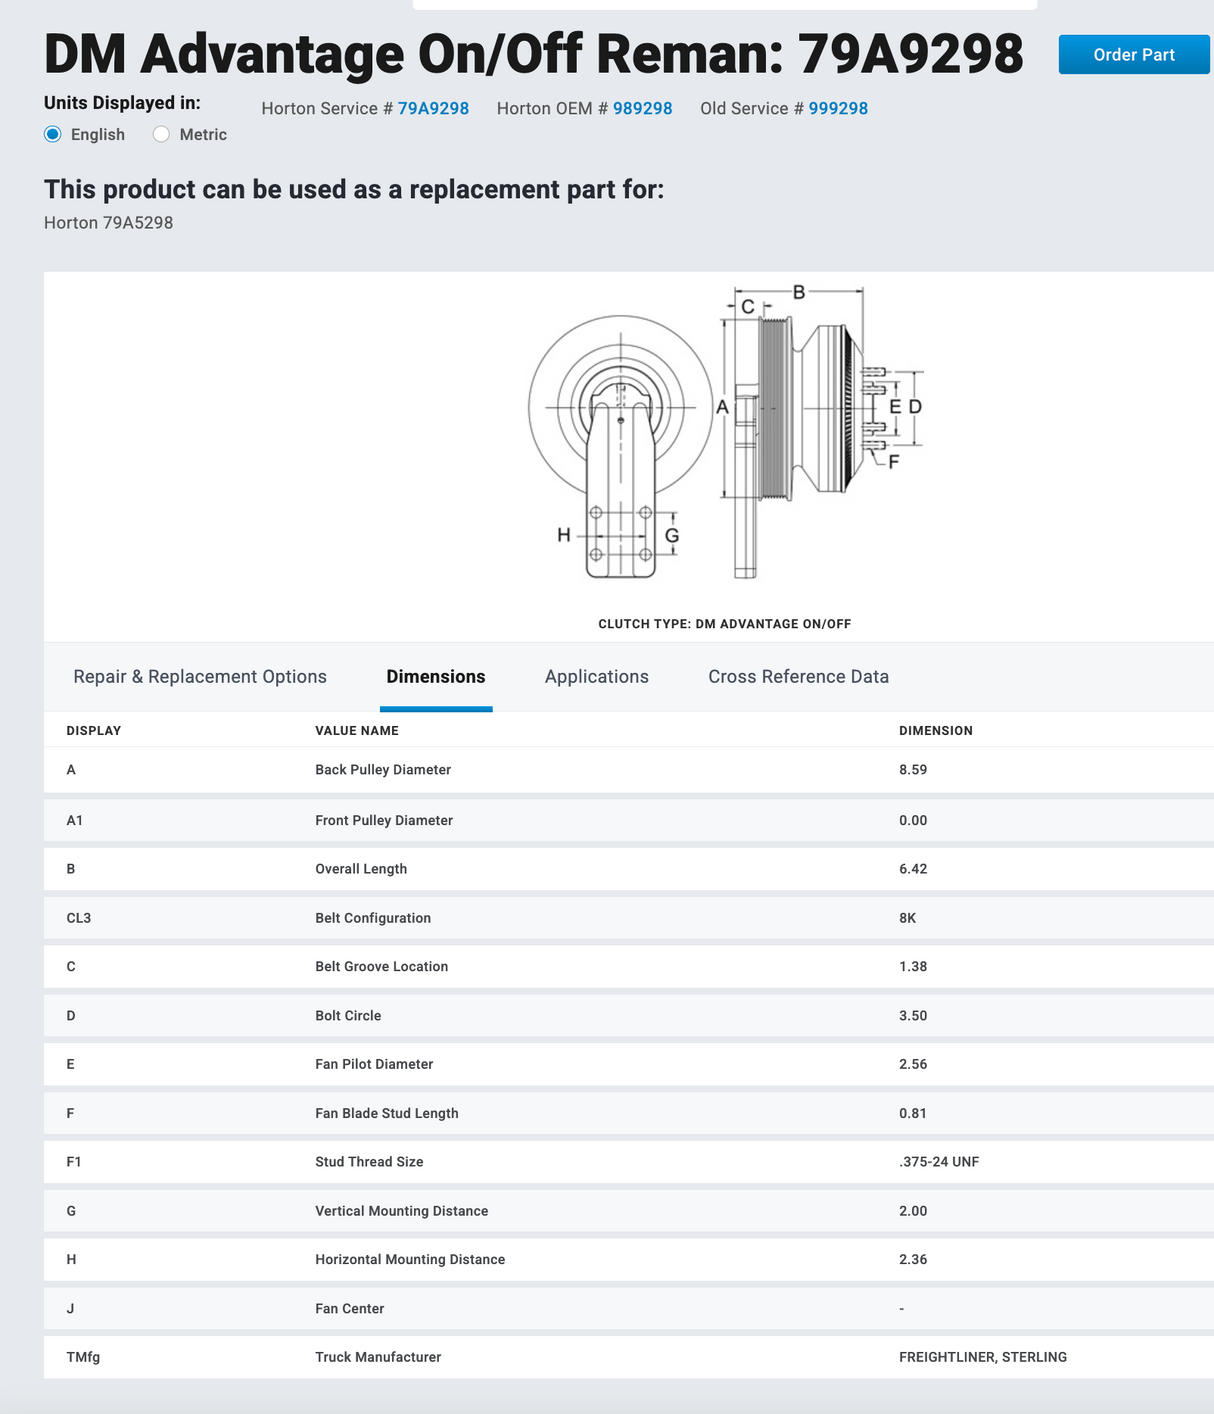
Task: Click the VALUE NAME column header
Action: (357, 731)
